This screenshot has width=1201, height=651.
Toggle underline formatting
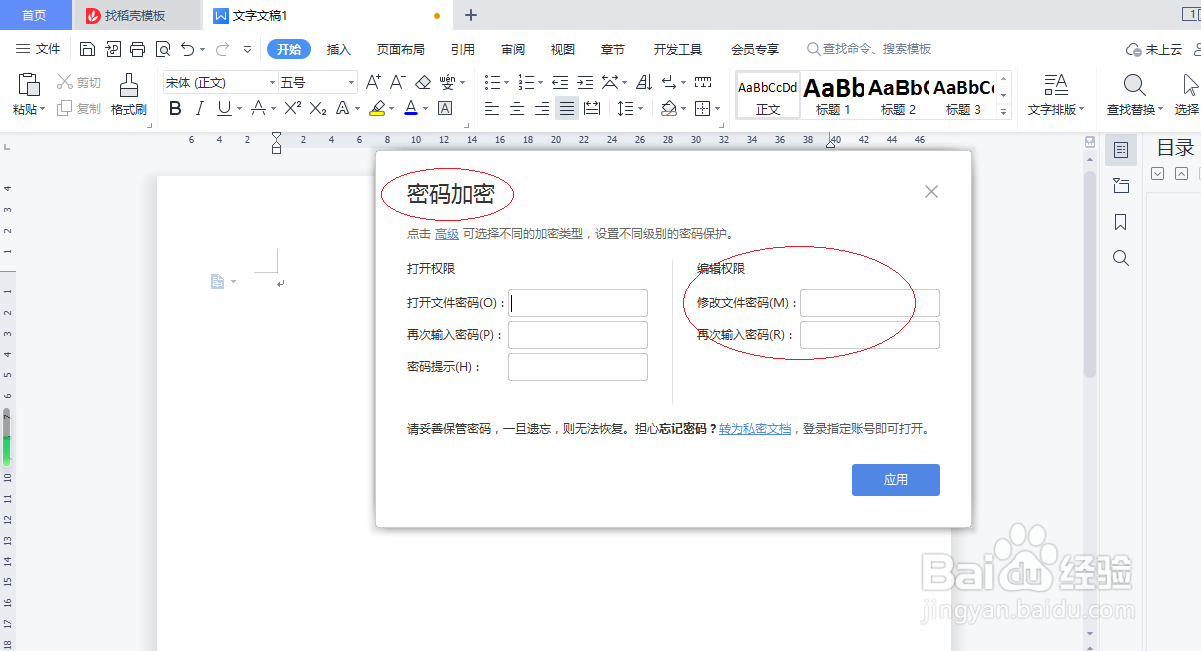(x=222, y=108)
